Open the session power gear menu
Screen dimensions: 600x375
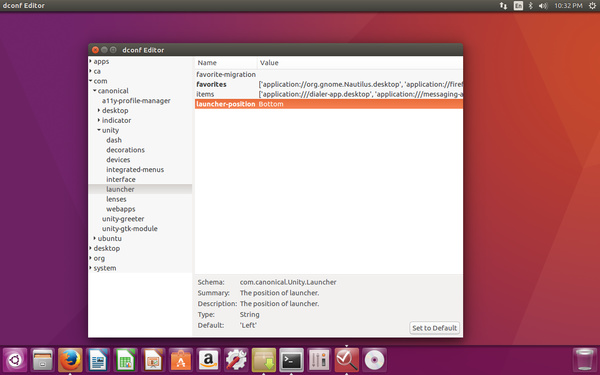tap(592, 5)
